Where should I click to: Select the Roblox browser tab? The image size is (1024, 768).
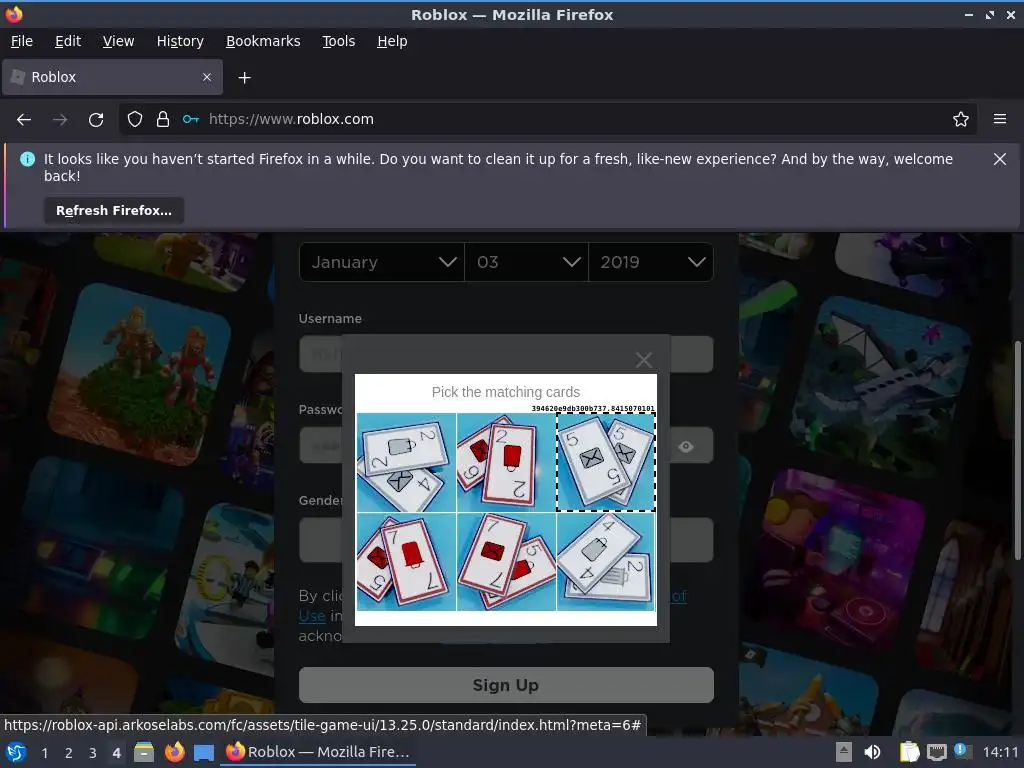point(112,77)
